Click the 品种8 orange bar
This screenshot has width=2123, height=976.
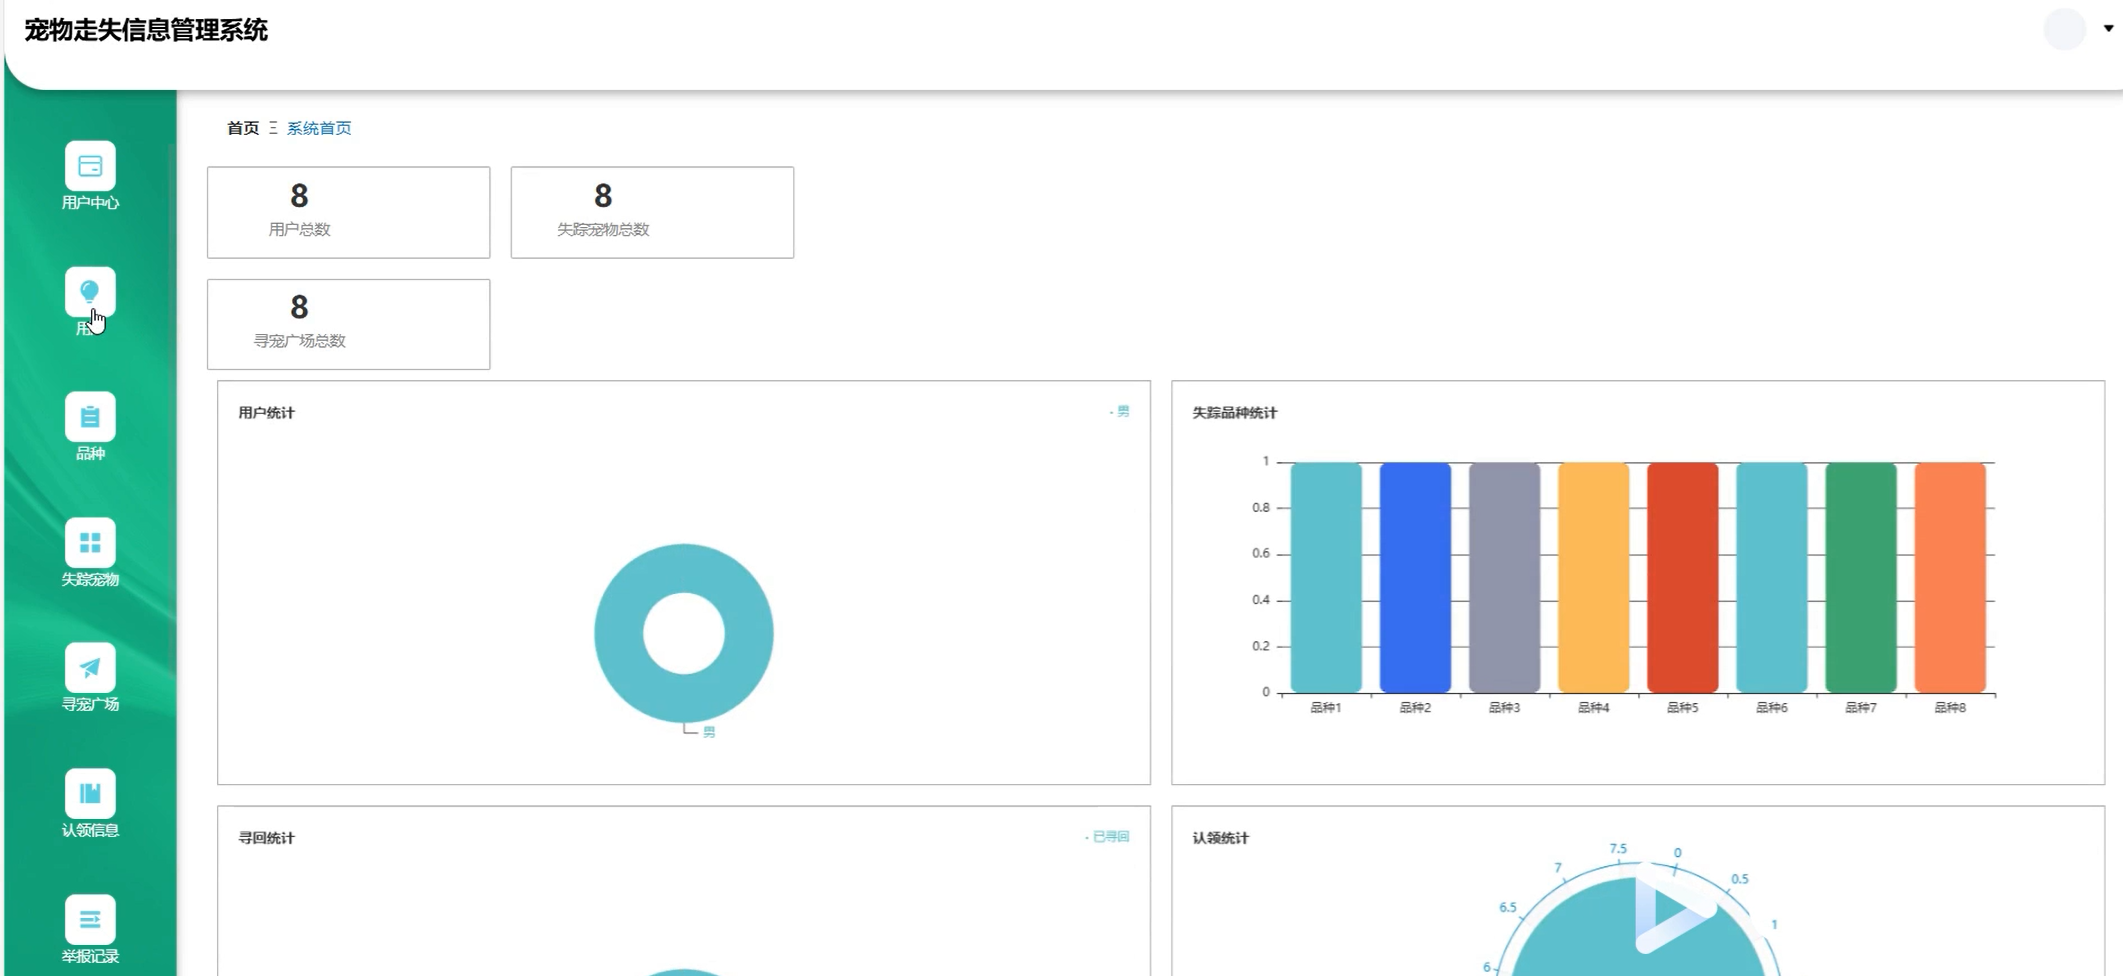pos(1950,577)
